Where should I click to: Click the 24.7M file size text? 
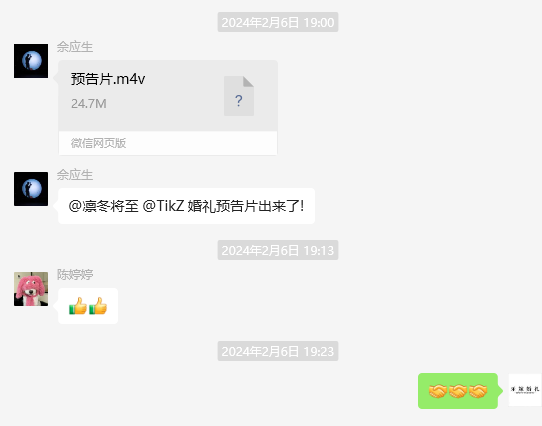point(89,104)
